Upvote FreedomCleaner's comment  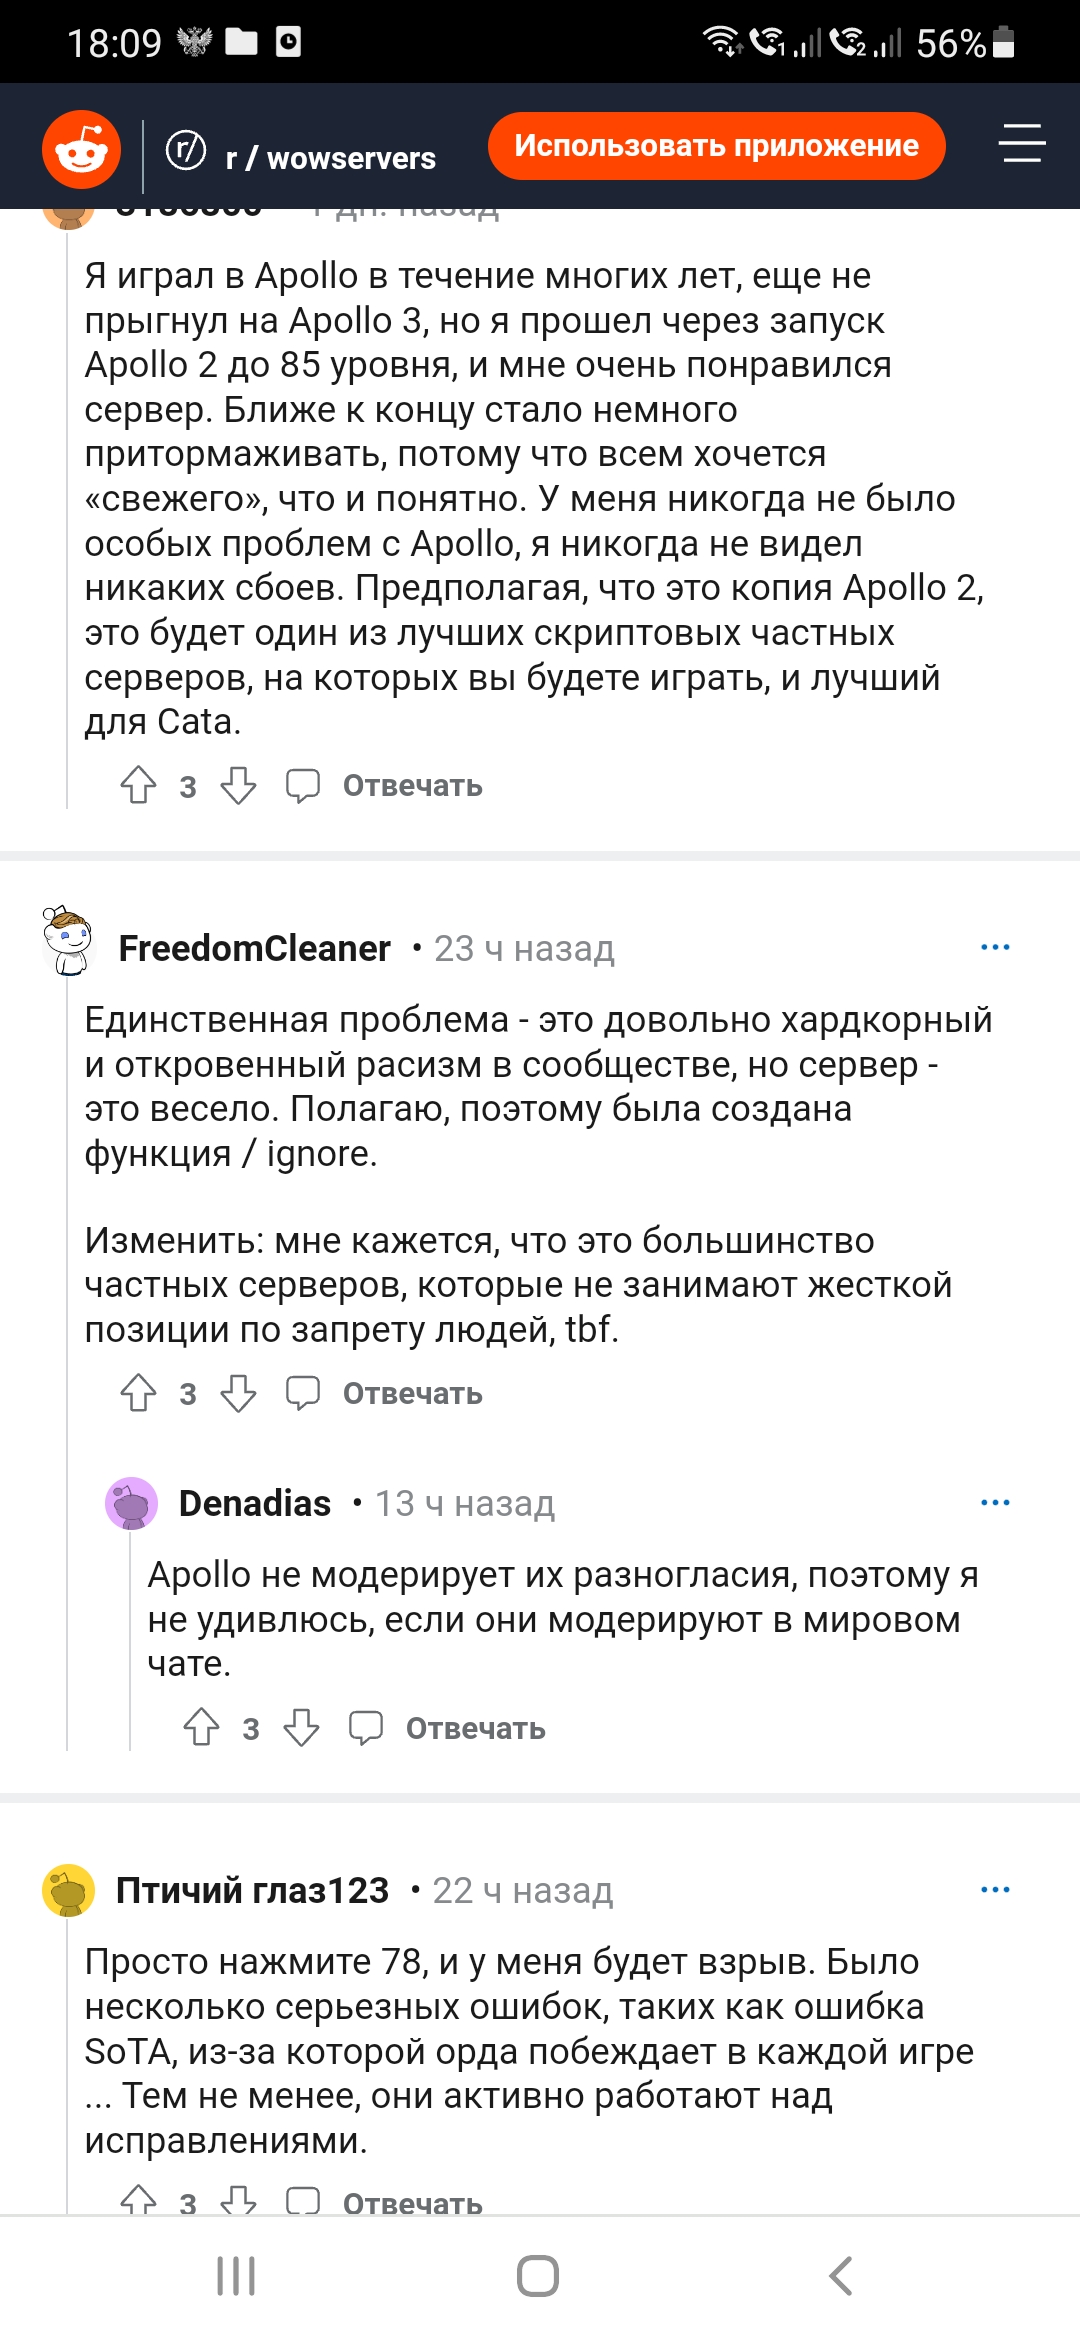point(138,1393)
